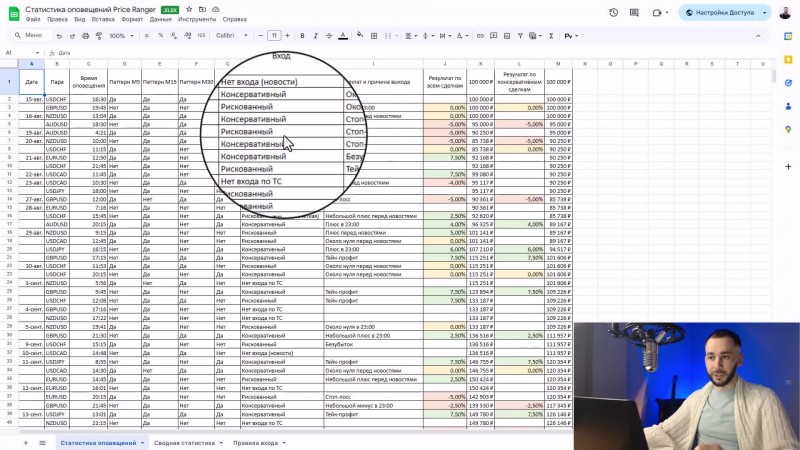Click the redo arrow icon
Viewport: 800px width, 450px height.
click(x=72, y=36)
